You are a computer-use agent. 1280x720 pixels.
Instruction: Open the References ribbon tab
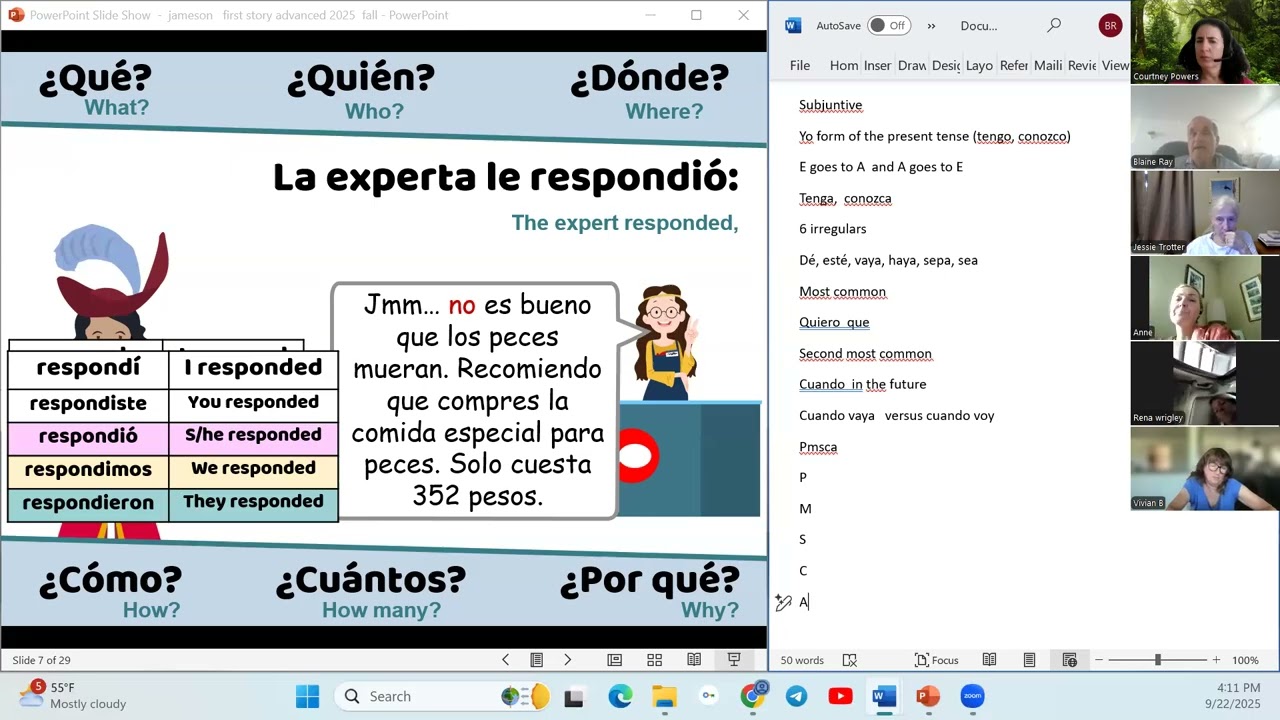point(1014,65)
